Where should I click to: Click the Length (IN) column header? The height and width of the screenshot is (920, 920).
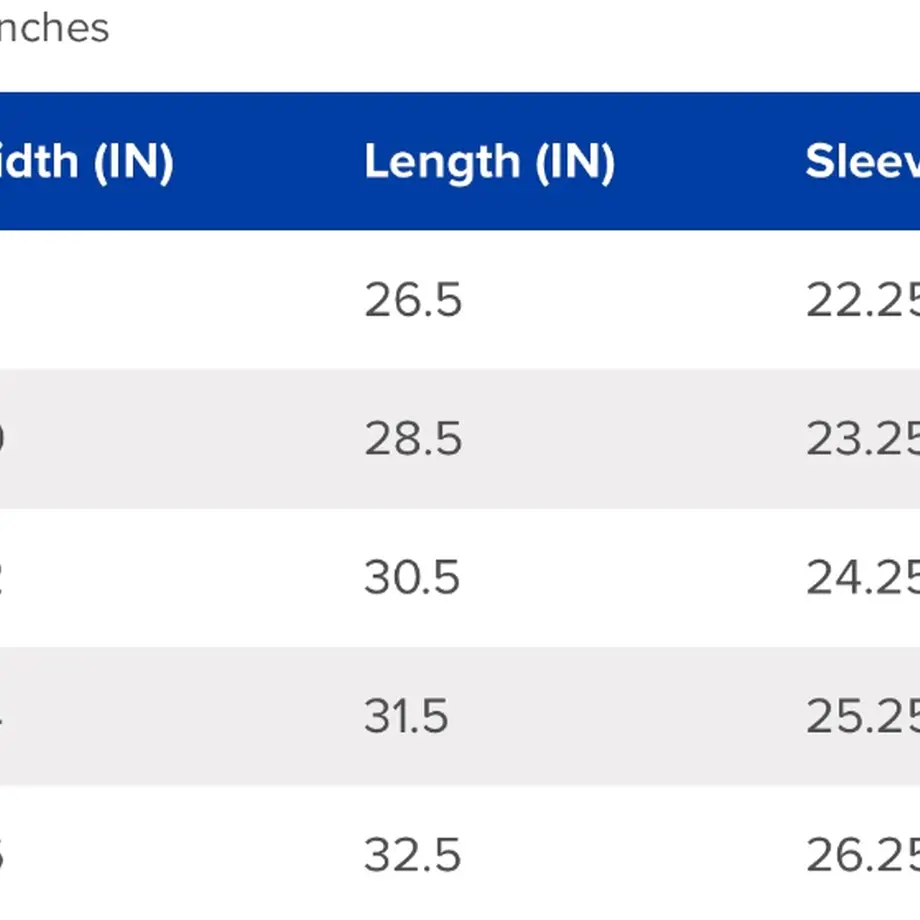[489, 162]
